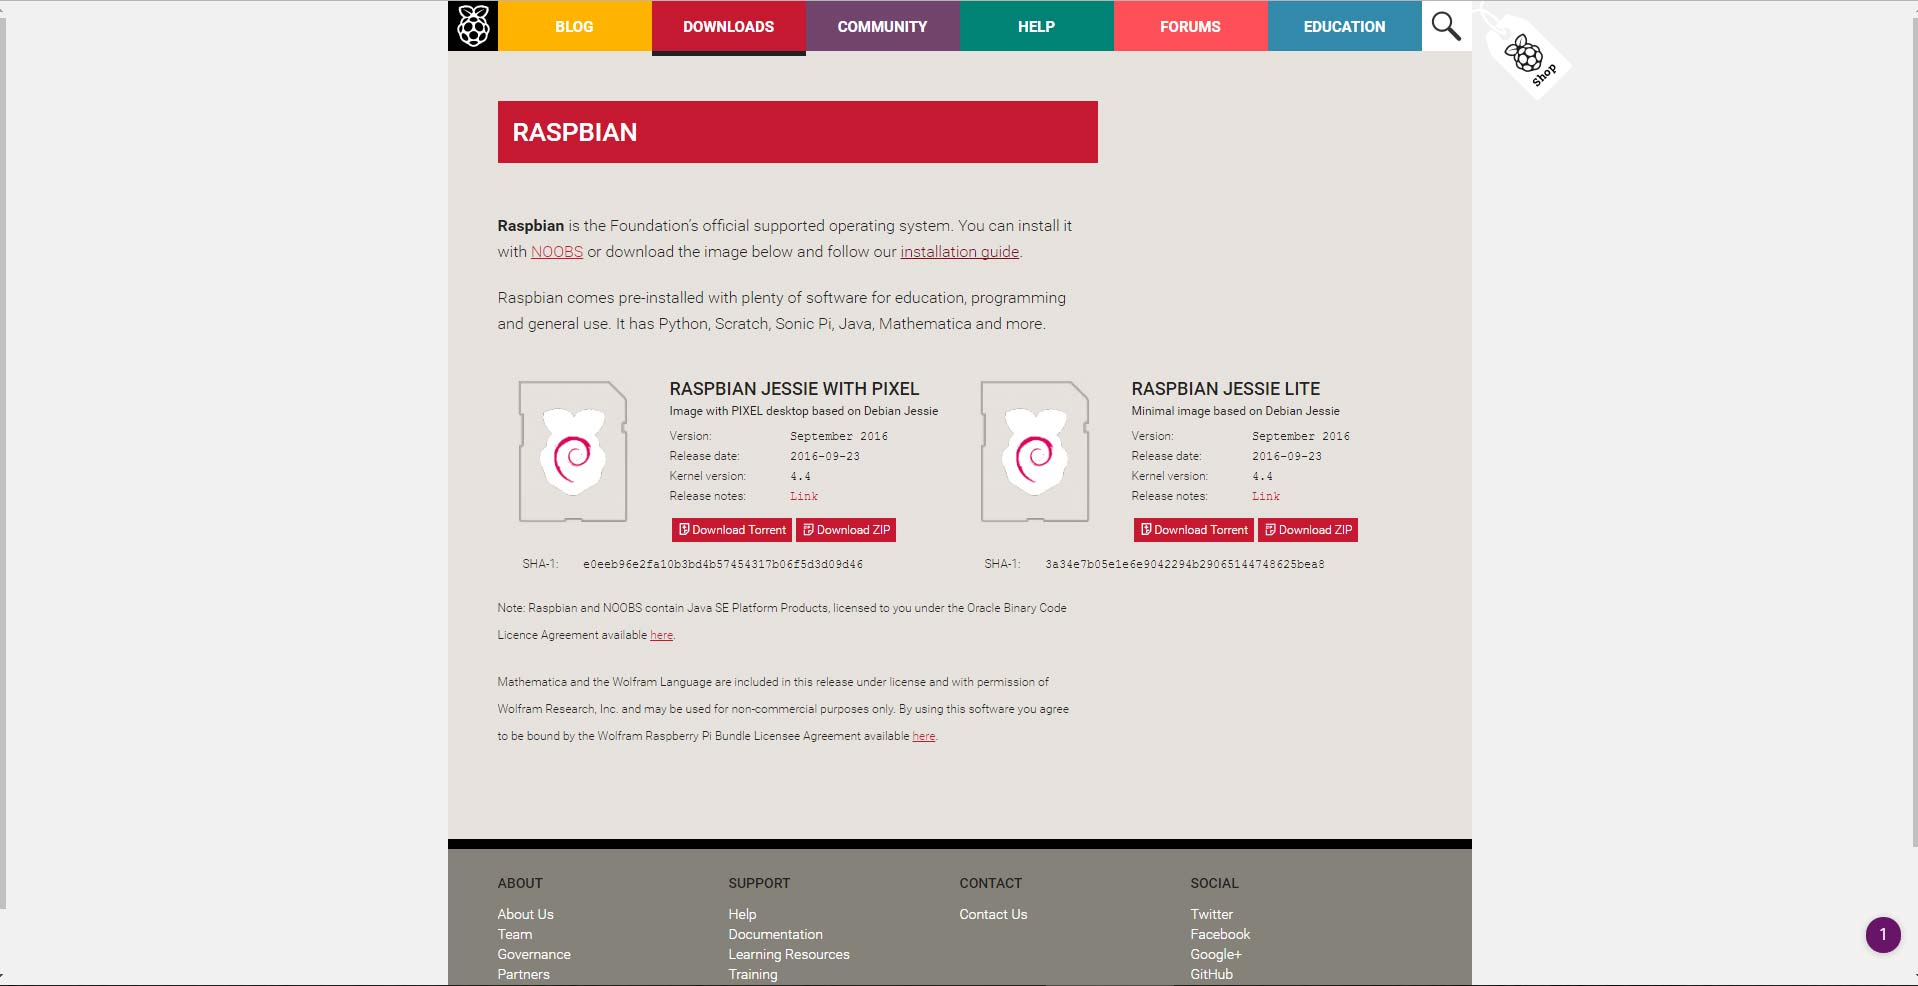Open the search magnifier icon
Screen dimensions: 1918x986
(x=1446, y=26)
